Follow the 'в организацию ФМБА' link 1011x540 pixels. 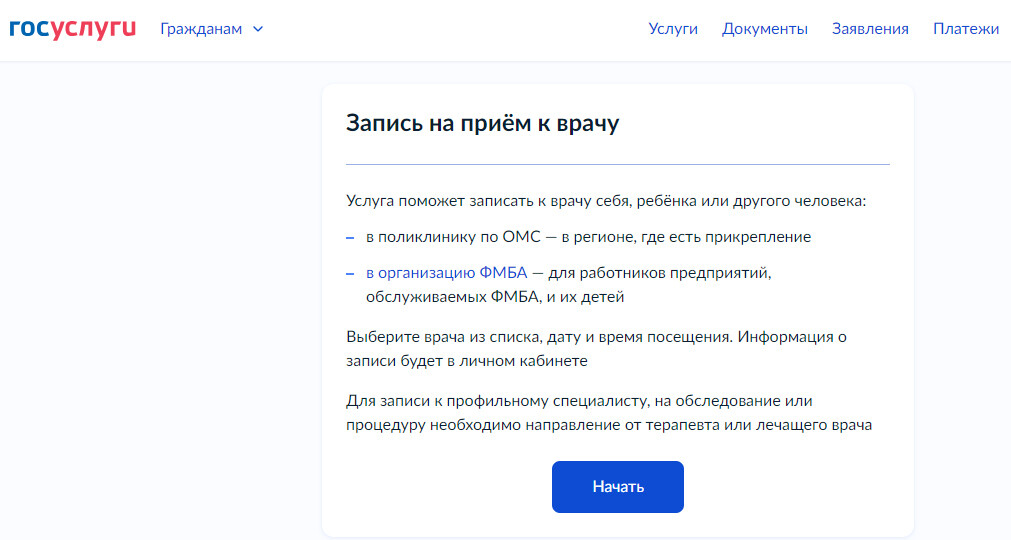446,272
